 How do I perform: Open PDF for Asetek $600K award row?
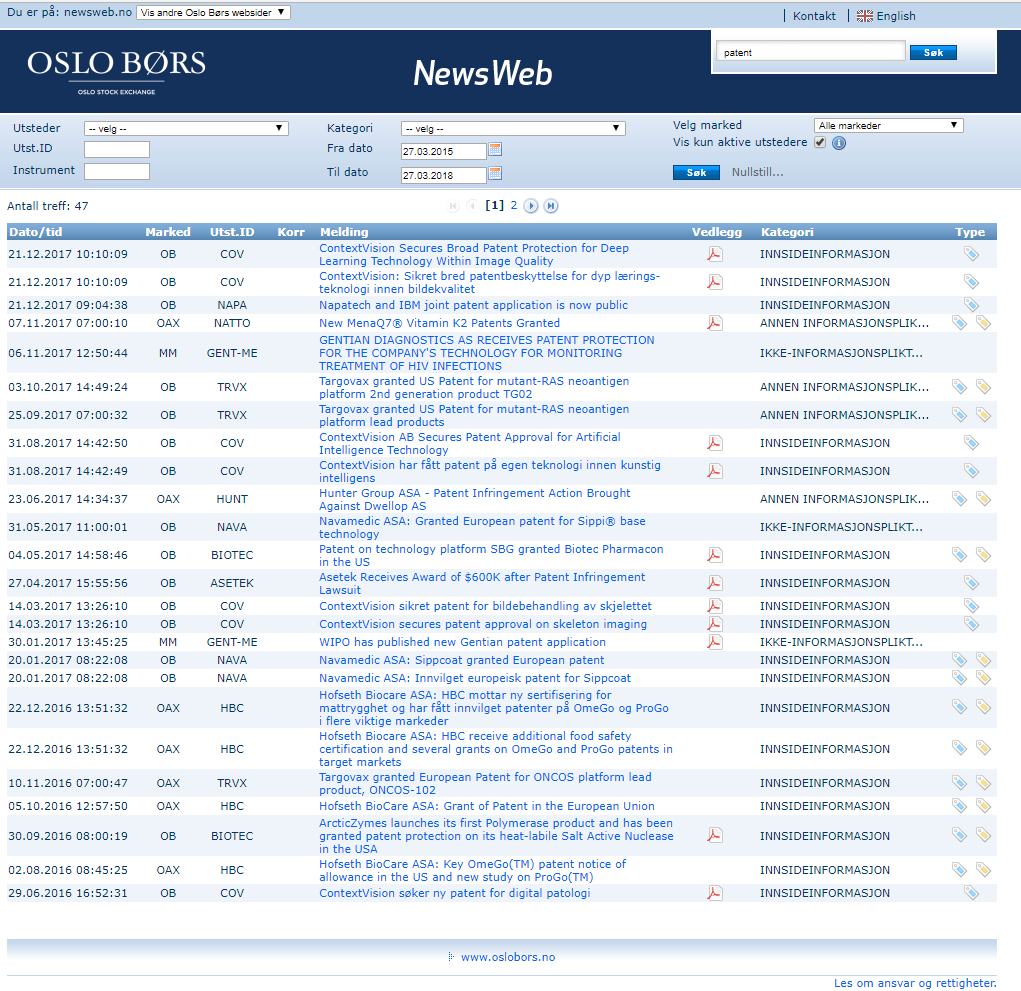pos(715,583)
